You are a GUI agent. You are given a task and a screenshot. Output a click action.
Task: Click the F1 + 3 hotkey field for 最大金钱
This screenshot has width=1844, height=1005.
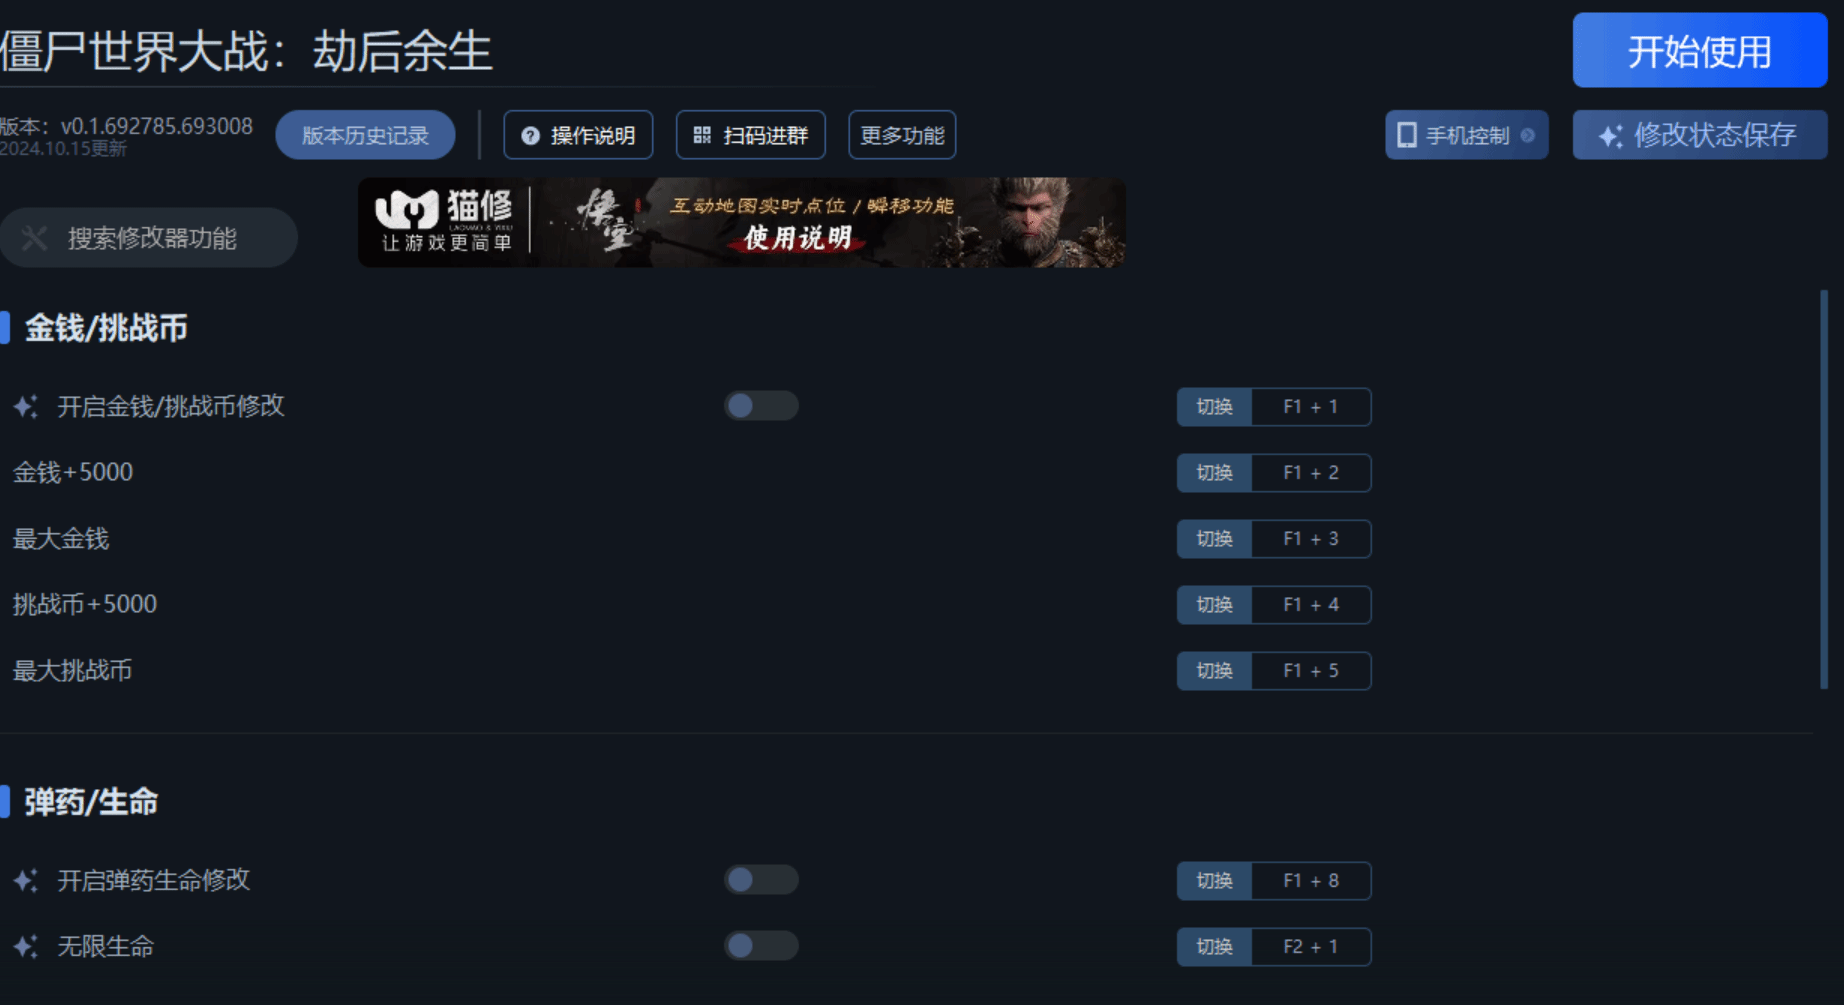tap(1311, 539)
